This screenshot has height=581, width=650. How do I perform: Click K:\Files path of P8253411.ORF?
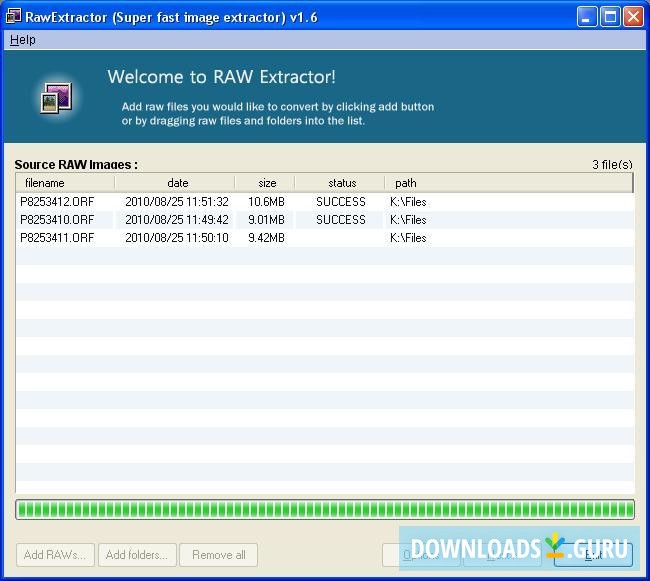pyautogui.click(x=408, y=238)
